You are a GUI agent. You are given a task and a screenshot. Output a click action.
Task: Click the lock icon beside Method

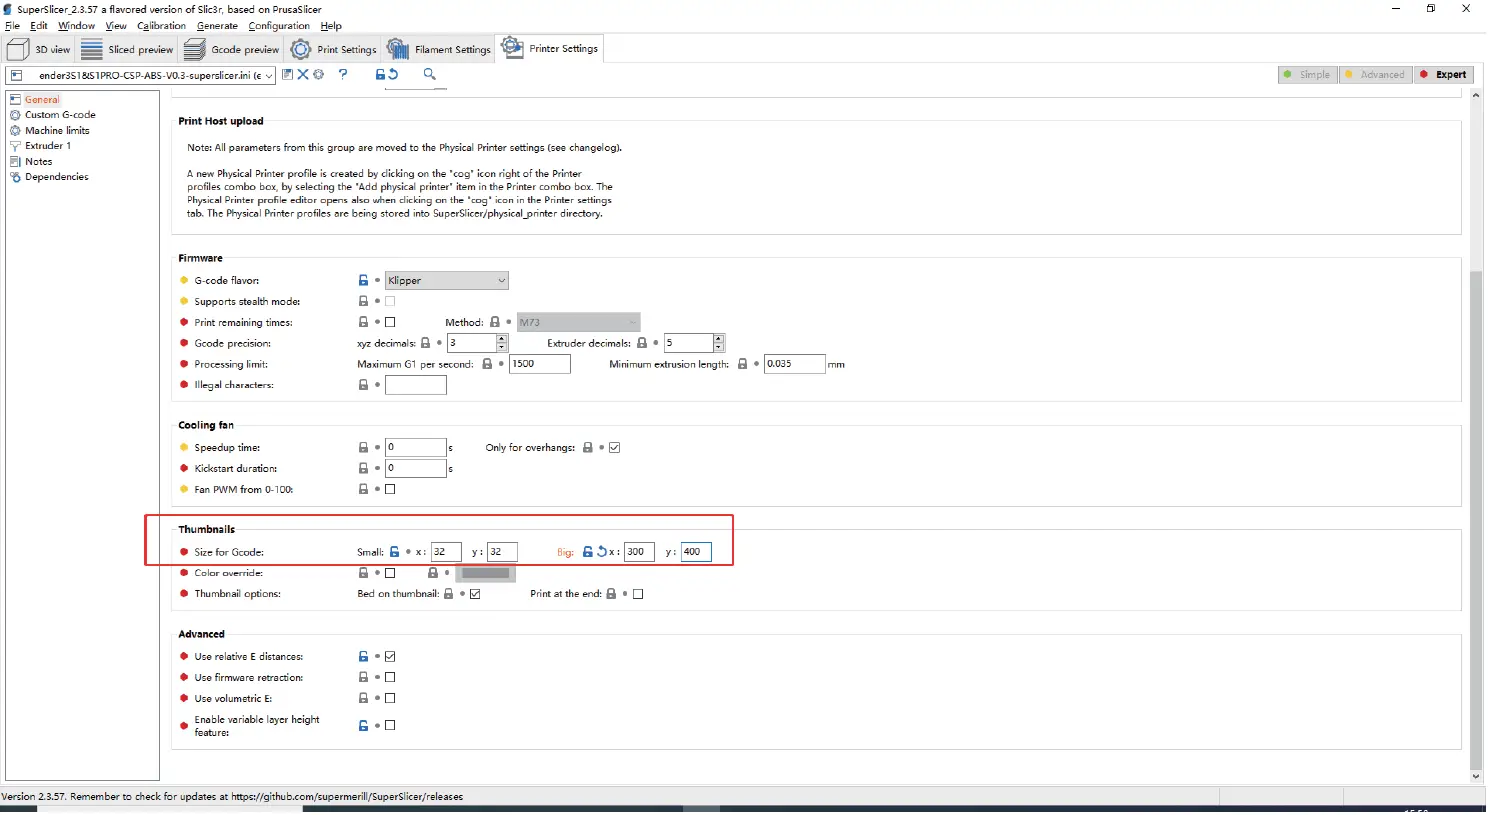point(495,322)
